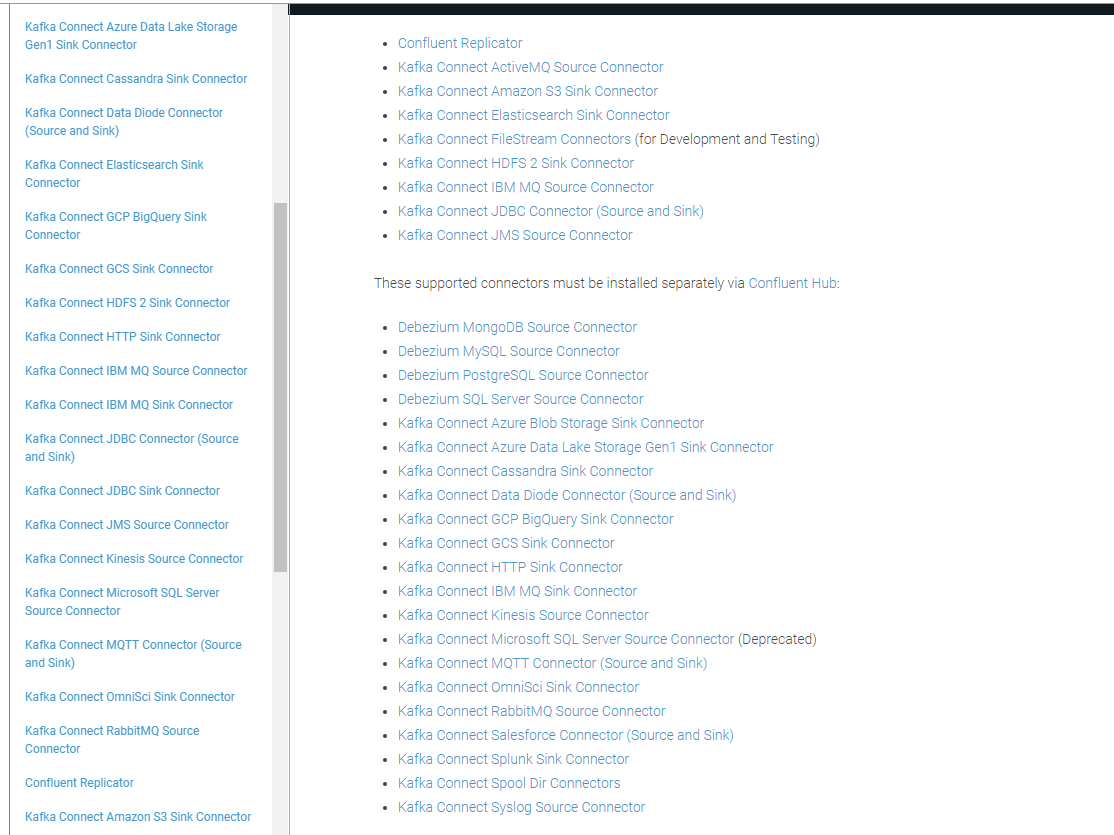This screenshot has width=1114, height=835.
Task: Open main list Kafka Connect HDFS 2 Sink Connector
Action: (515, 163)
